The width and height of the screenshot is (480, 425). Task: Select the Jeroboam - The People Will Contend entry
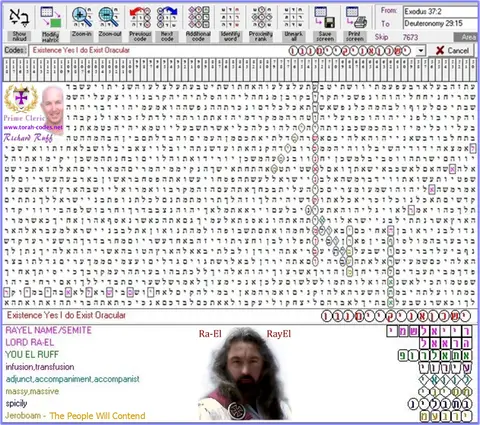click(x=75, y=416)
